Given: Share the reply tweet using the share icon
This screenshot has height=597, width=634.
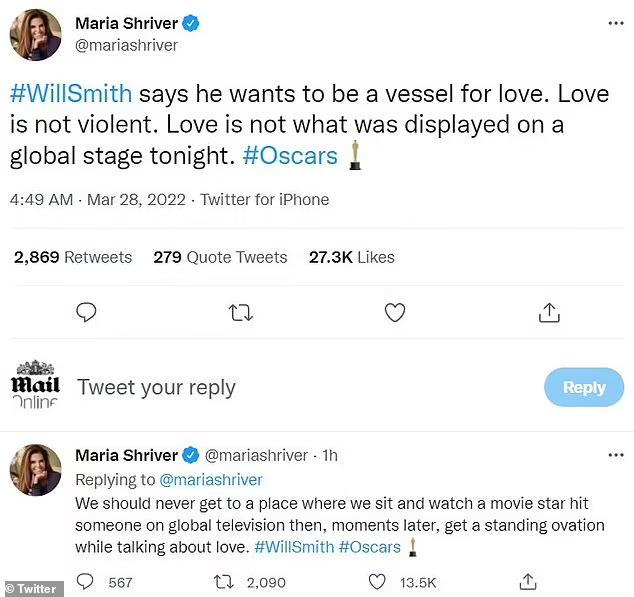Looking at the screenshot, I should coord(528,581).
